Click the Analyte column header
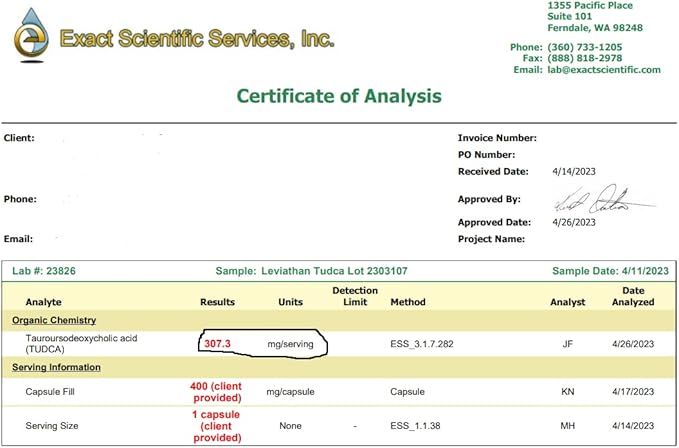Image resolution: width=679 pixels, height=448 pixels. click(x=45, y=301)
